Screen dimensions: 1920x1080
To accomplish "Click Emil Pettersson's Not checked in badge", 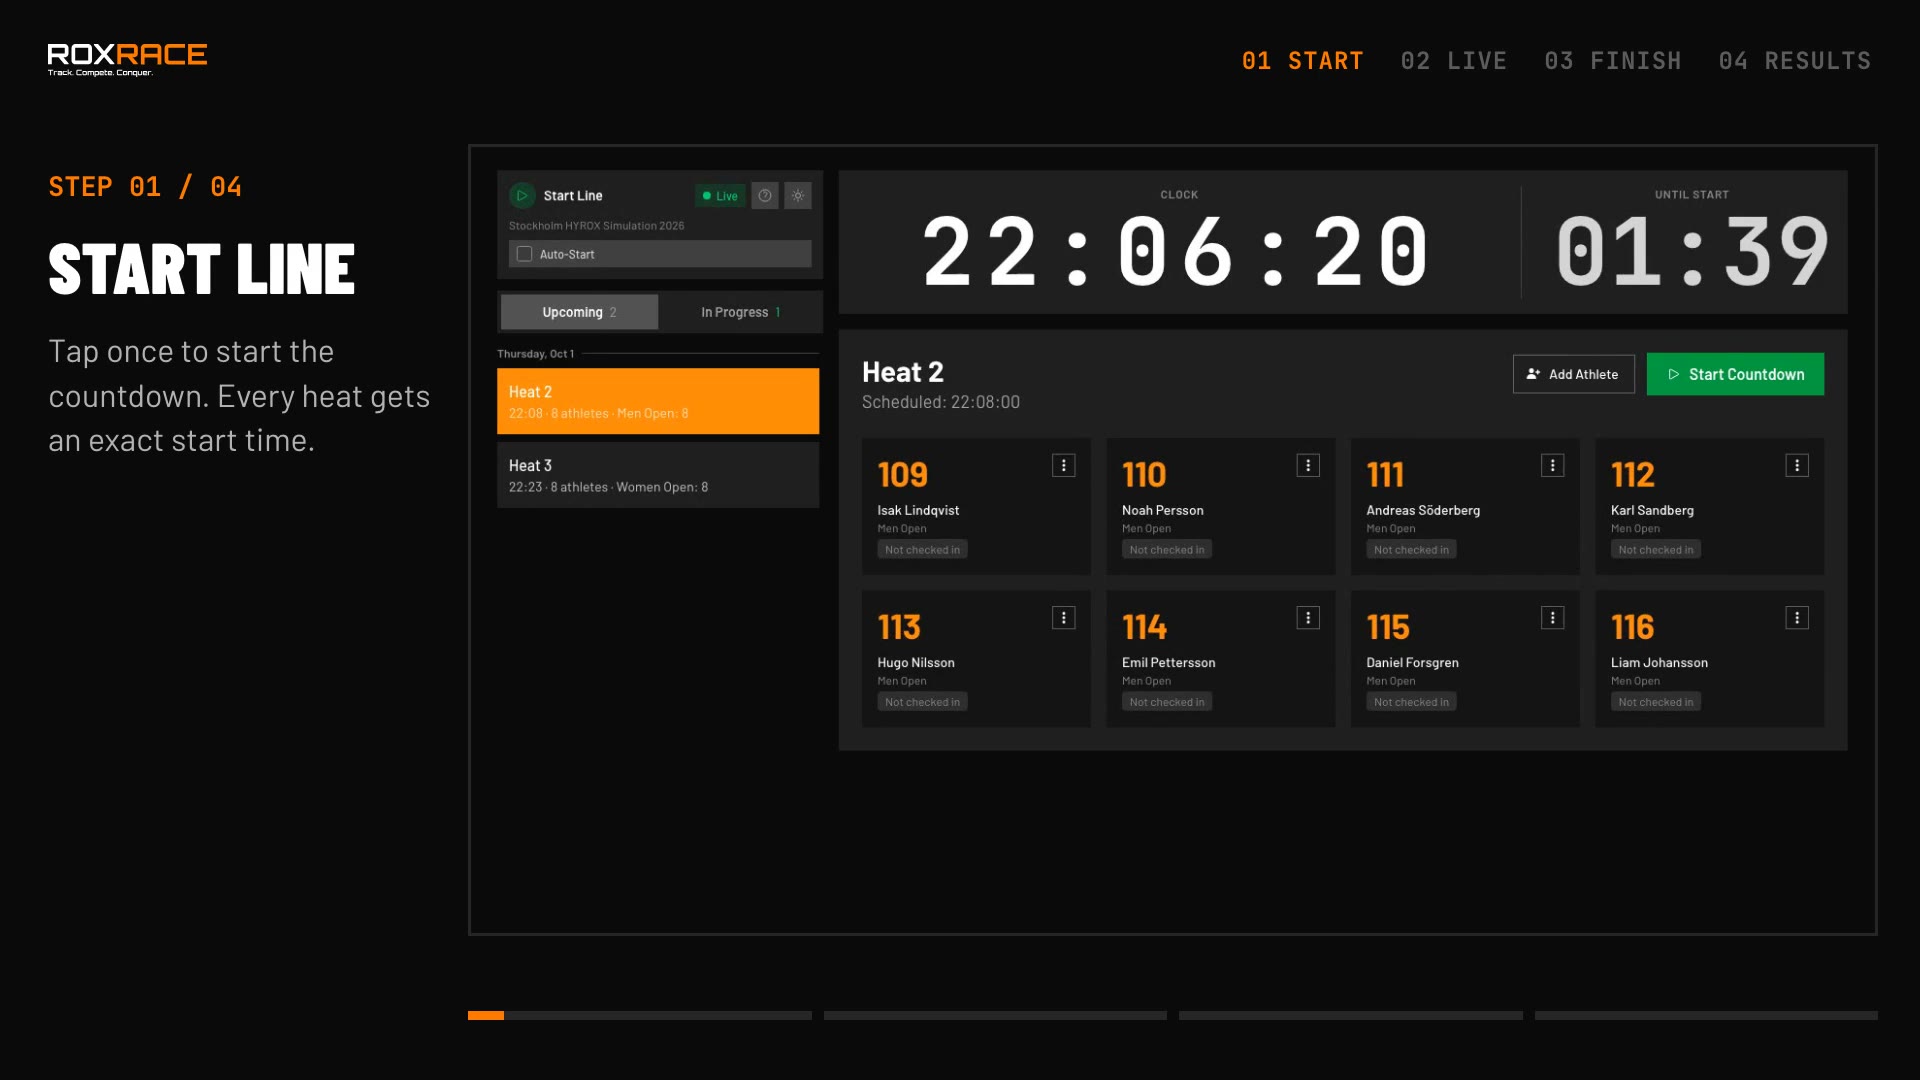I will (1167, 702).
